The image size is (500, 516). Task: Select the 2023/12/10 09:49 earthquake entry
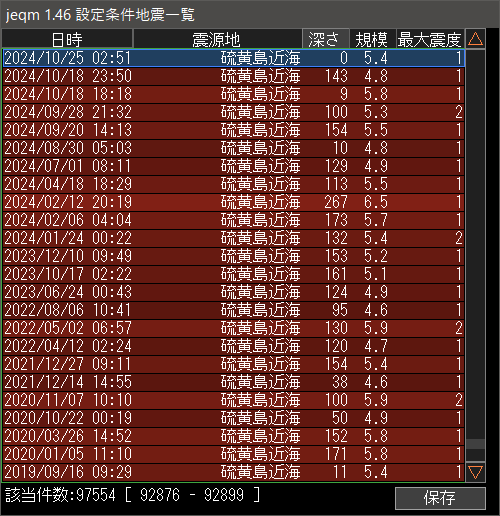[x=234, y=256]
